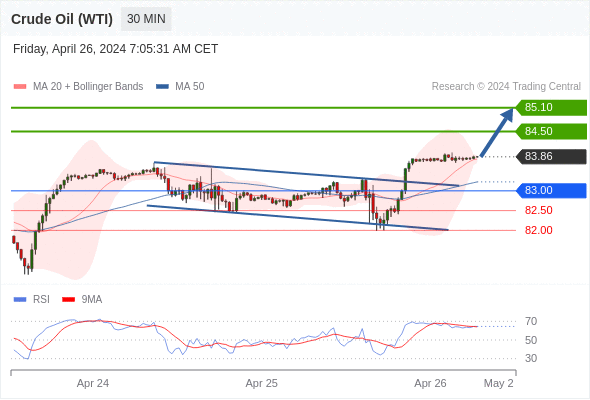
Task: Click the 83.00 blue pivot price tag
Action: tap(551, 190)
